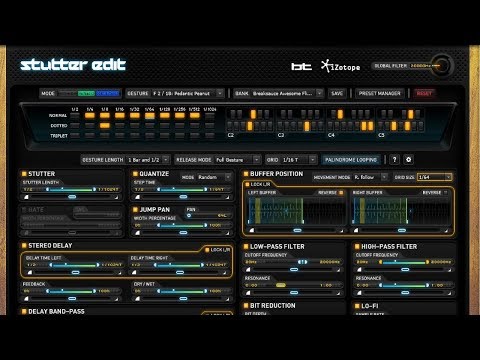Toggle the Delay Band-Pass module
The image size is (480, 360).
(x=24, y=311)
